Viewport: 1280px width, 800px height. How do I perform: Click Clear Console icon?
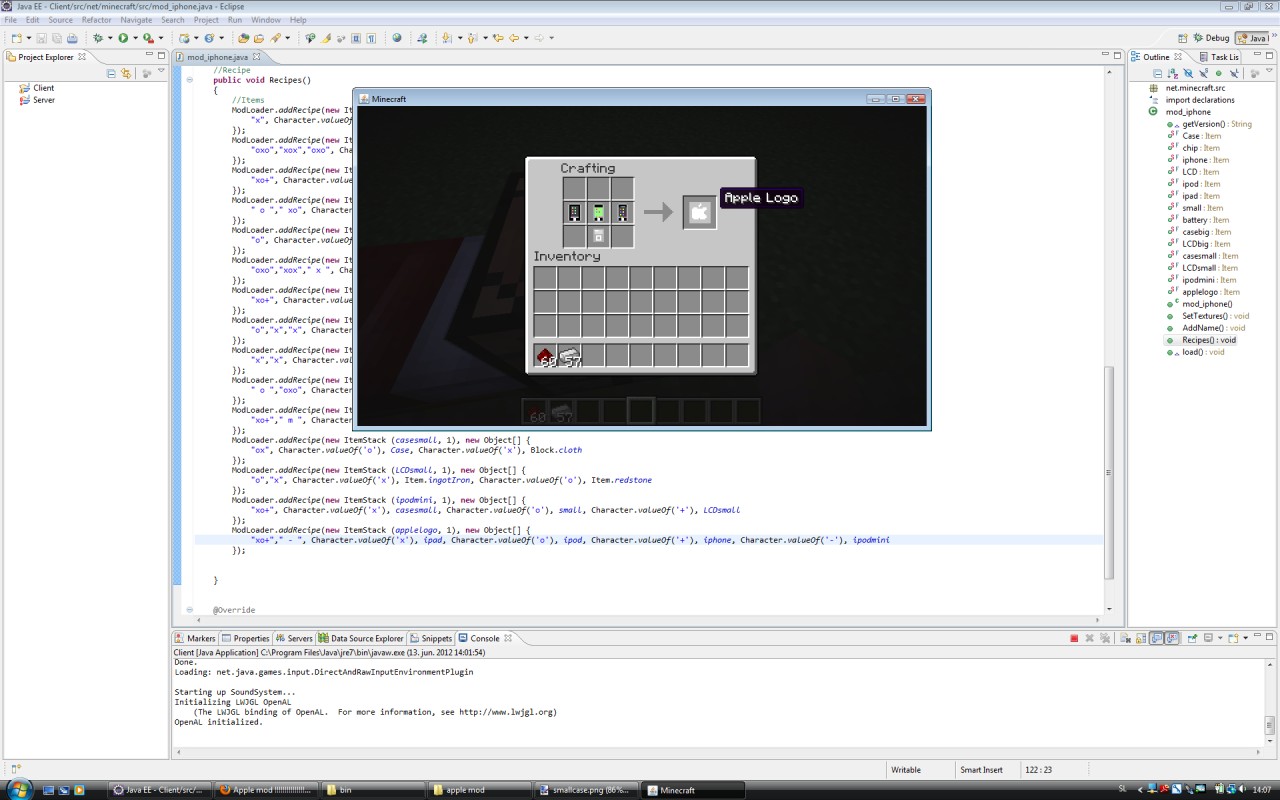click(1125, 638)
